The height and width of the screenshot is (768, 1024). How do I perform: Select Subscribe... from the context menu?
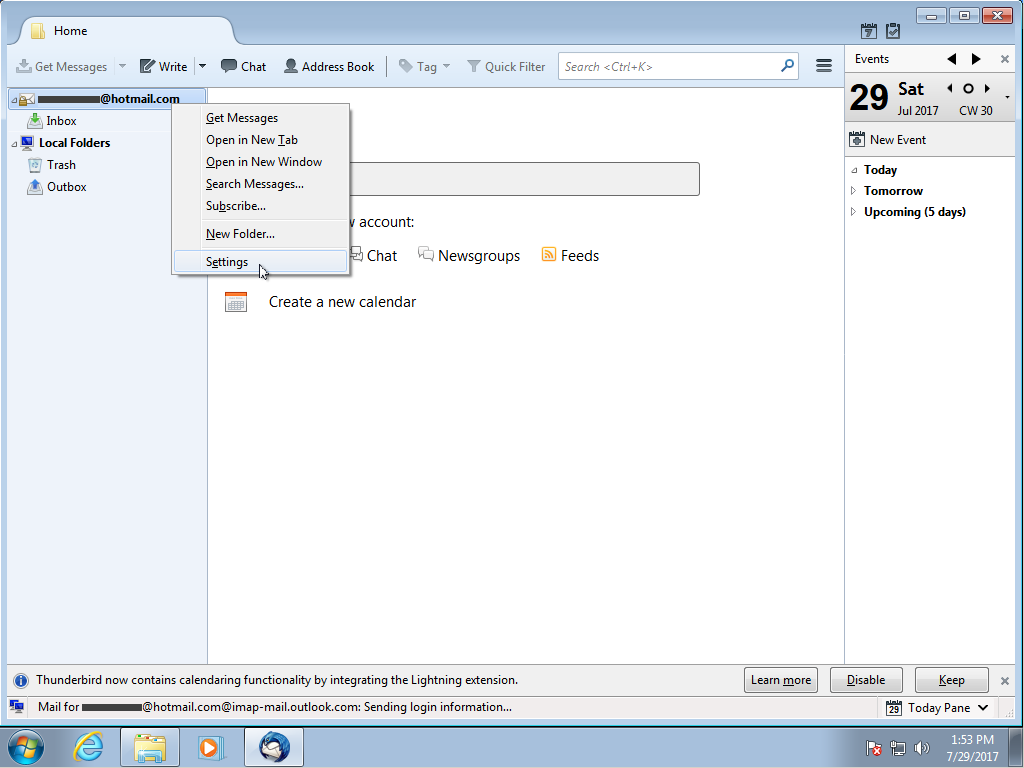[236, 206]
